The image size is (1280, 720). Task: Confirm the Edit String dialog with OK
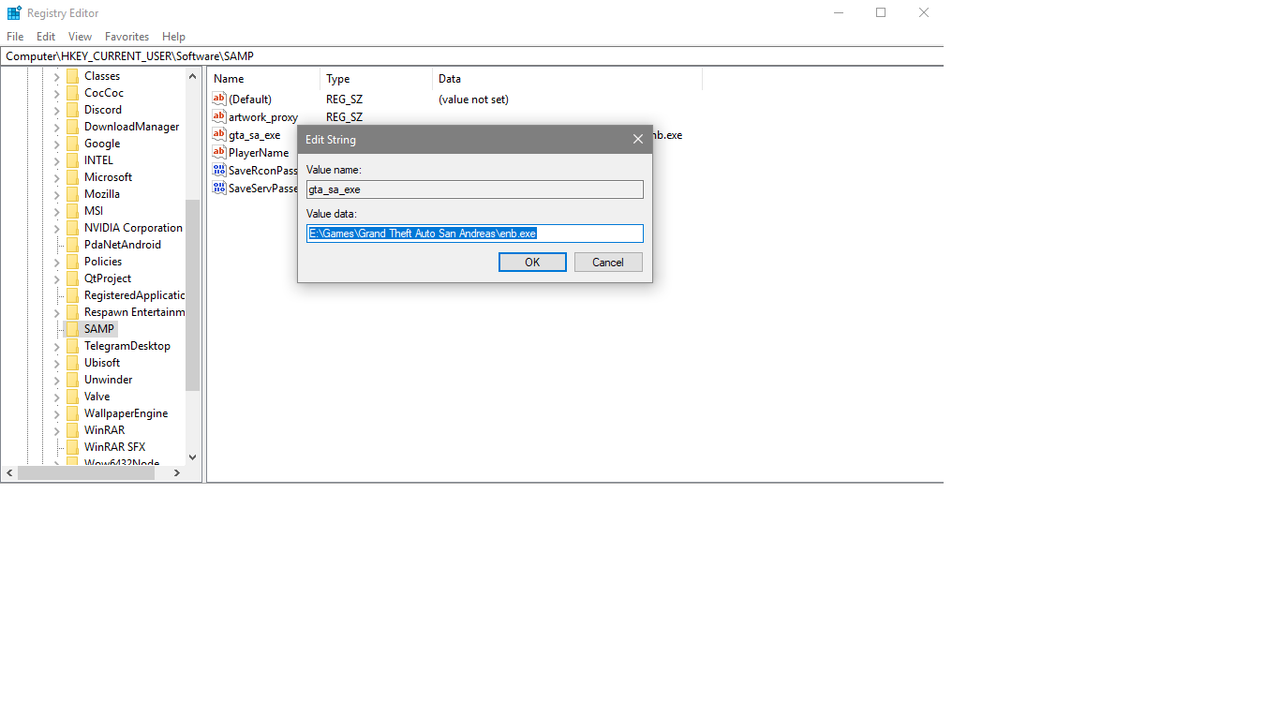[x=532, y=262]
